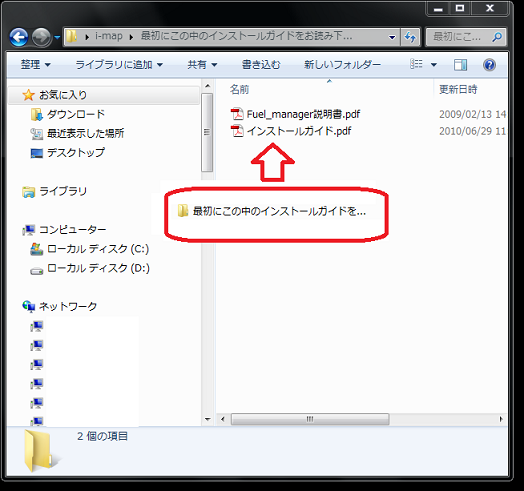This screenshot has height=491, width=524.
Task: Open address bar history dropdown arrow
Action: pyautogui.click(x=392, y=37)
